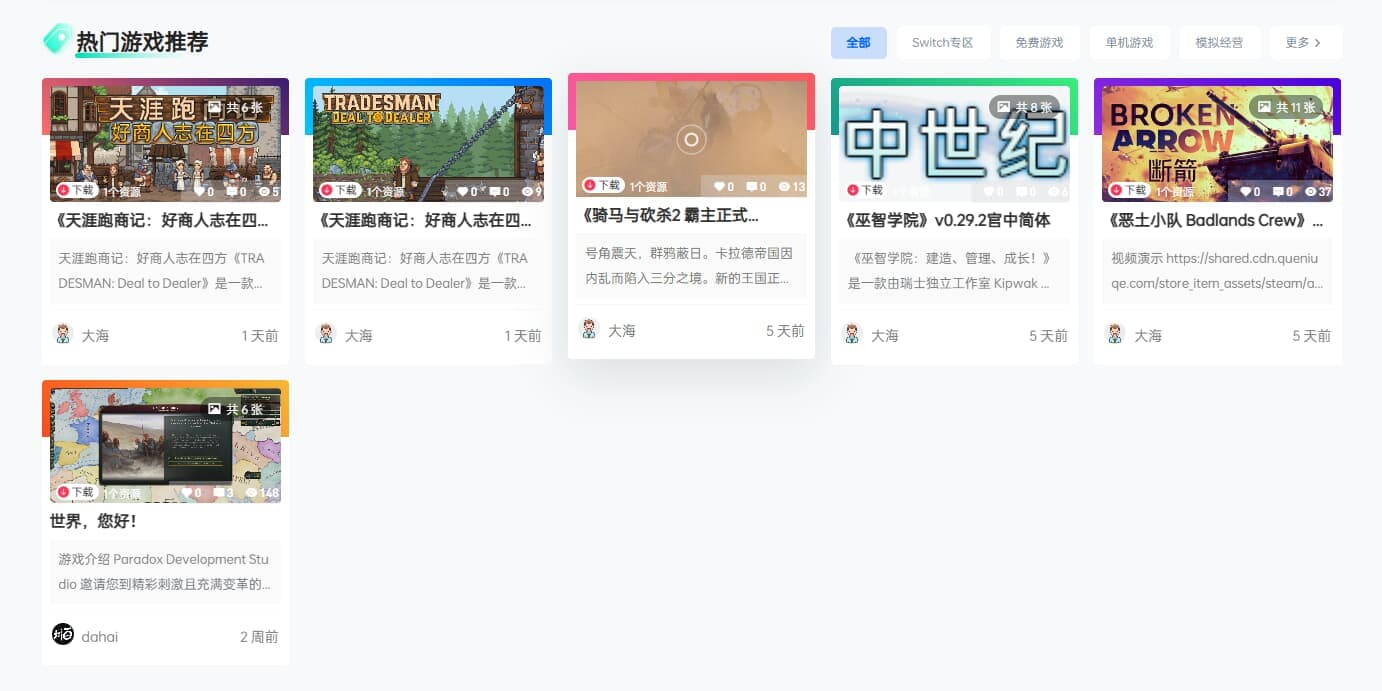
Task: Click description starting 游戏介绍 Paradox Development
Action: [x=165, y=571]
